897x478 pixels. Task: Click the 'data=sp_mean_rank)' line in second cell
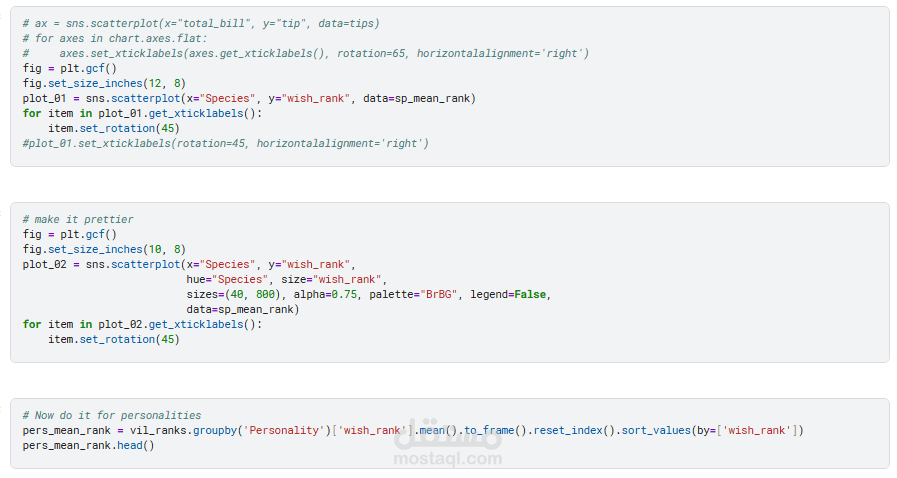pyautogui.click(x=243, y=309)
